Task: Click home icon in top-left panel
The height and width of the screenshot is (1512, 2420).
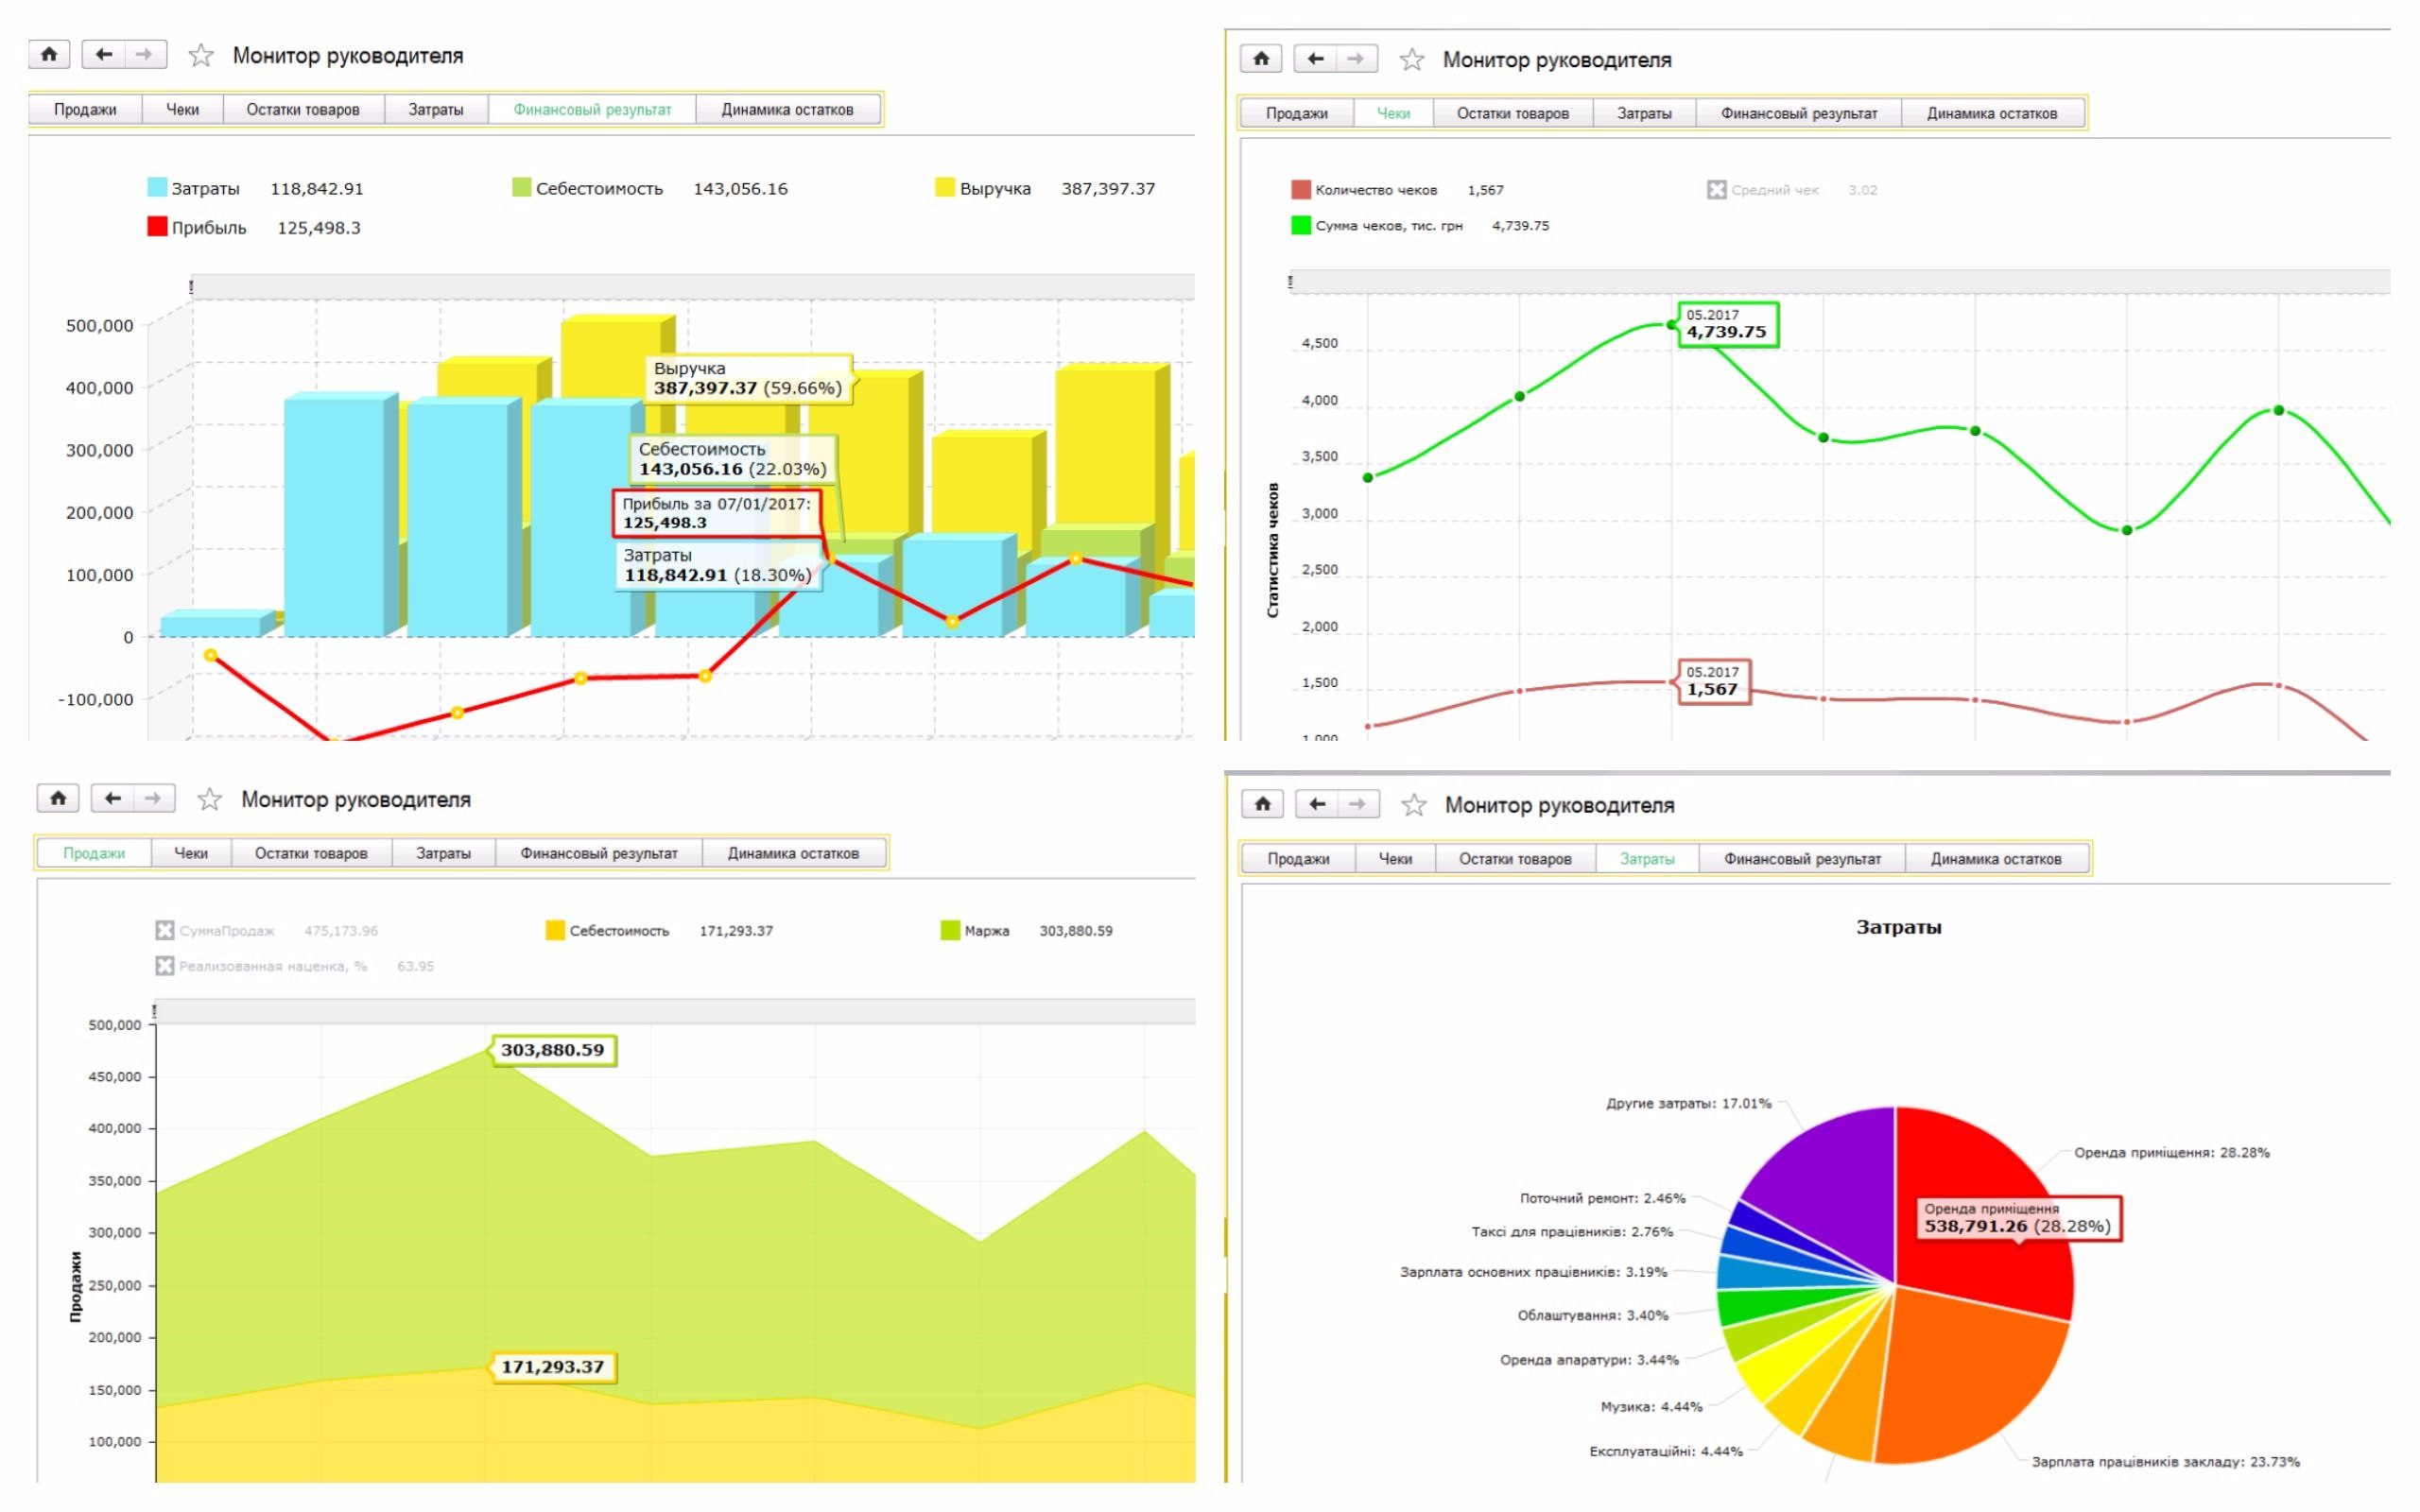Action: tap(48, 54)
